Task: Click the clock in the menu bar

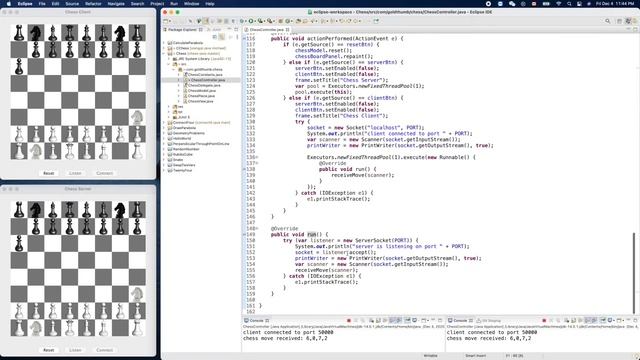Action: pos(615,4)
